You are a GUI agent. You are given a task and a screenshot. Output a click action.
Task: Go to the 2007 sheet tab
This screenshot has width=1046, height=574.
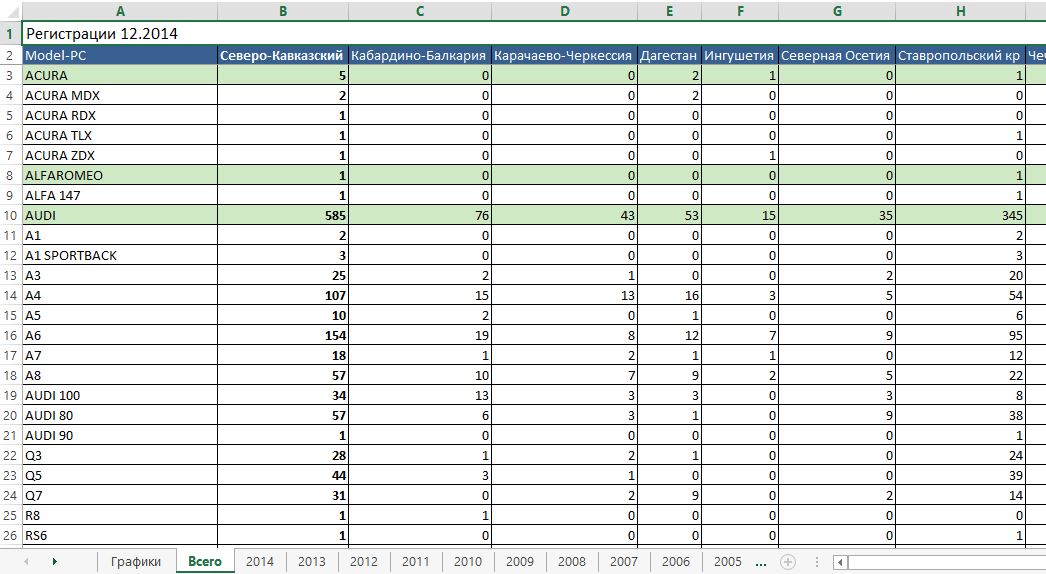click(624, 562)
